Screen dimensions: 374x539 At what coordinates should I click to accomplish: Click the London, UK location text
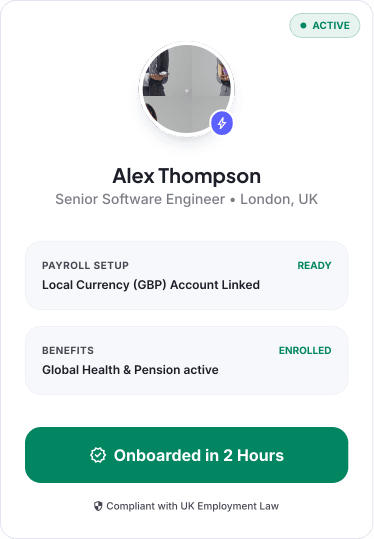pyautogui.click(x=279, y=199)
